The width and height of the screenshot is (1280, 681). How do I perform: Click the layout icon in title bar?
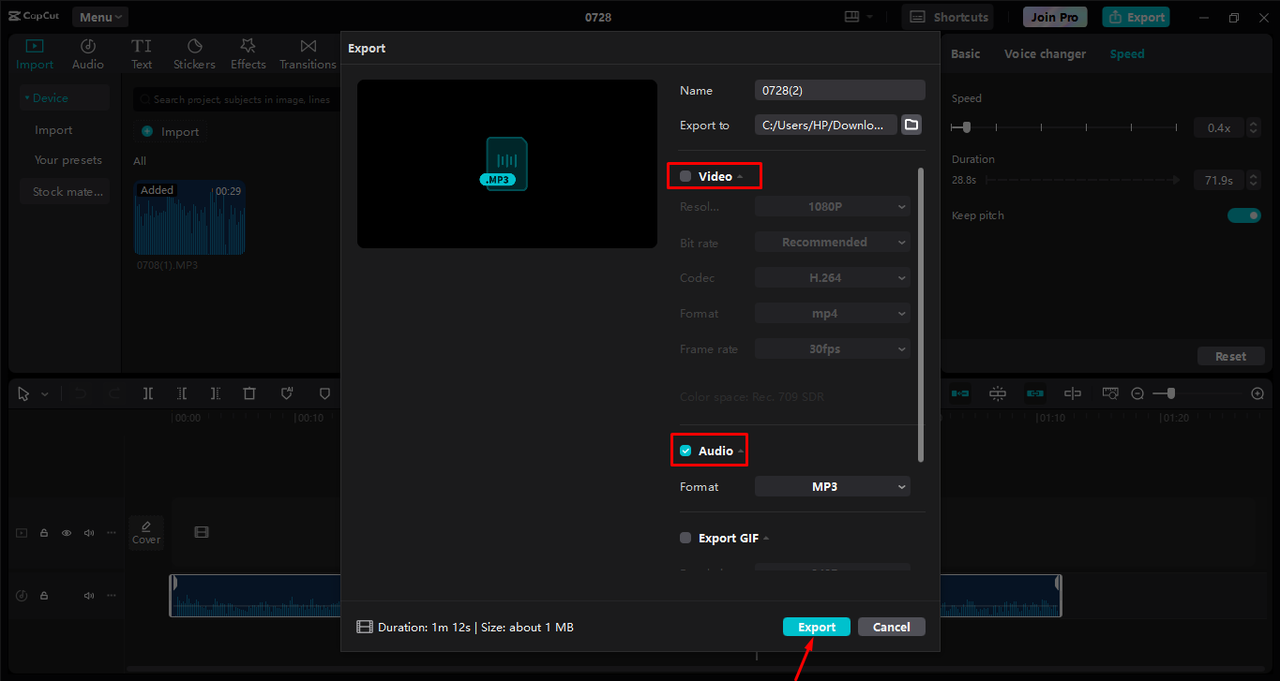(x=852, y=17)
